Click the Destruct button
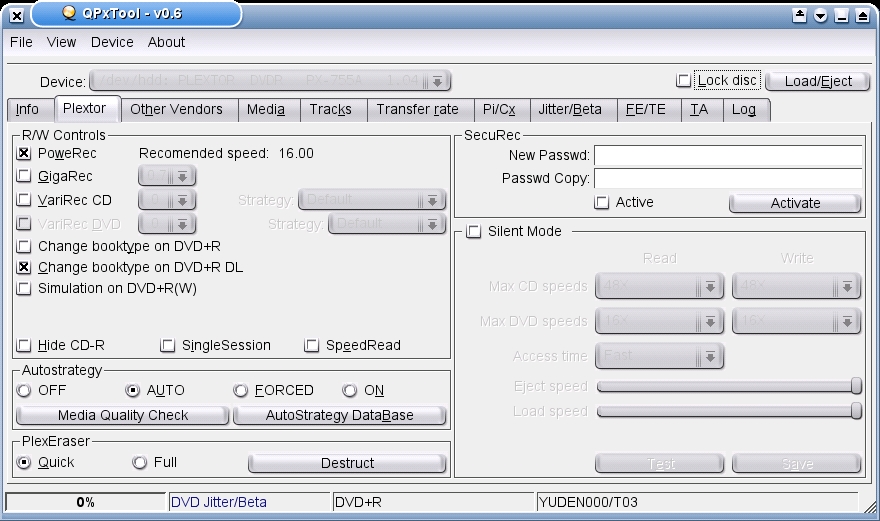880x521 pixels. [347, 463]
